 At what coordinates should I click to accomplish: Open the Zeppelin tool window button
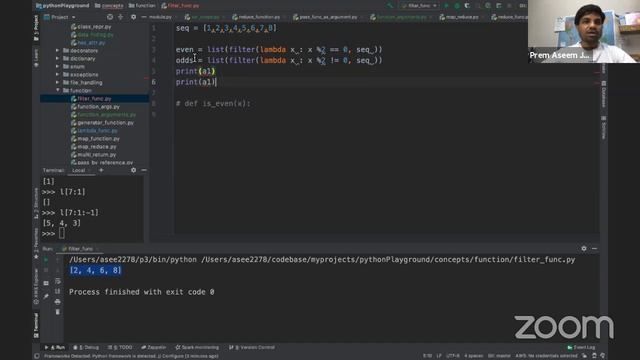coord(153,347)
